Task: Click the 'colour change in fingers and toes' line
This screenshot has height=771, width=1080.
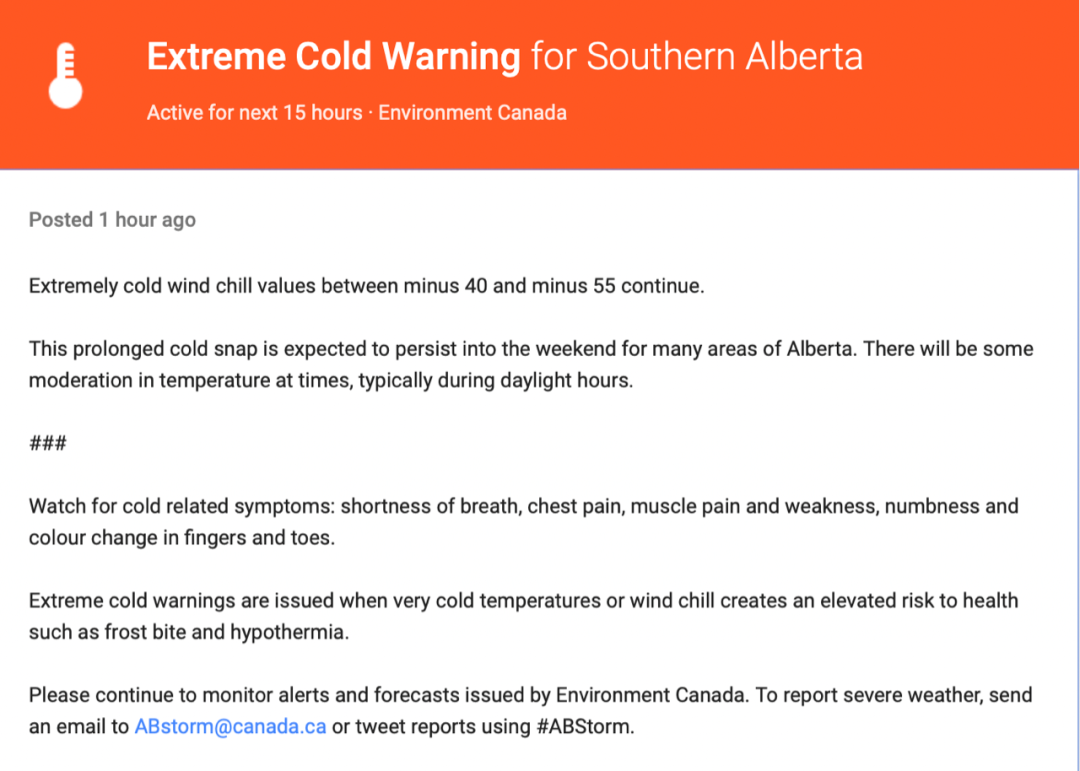Action: point(182,537)
